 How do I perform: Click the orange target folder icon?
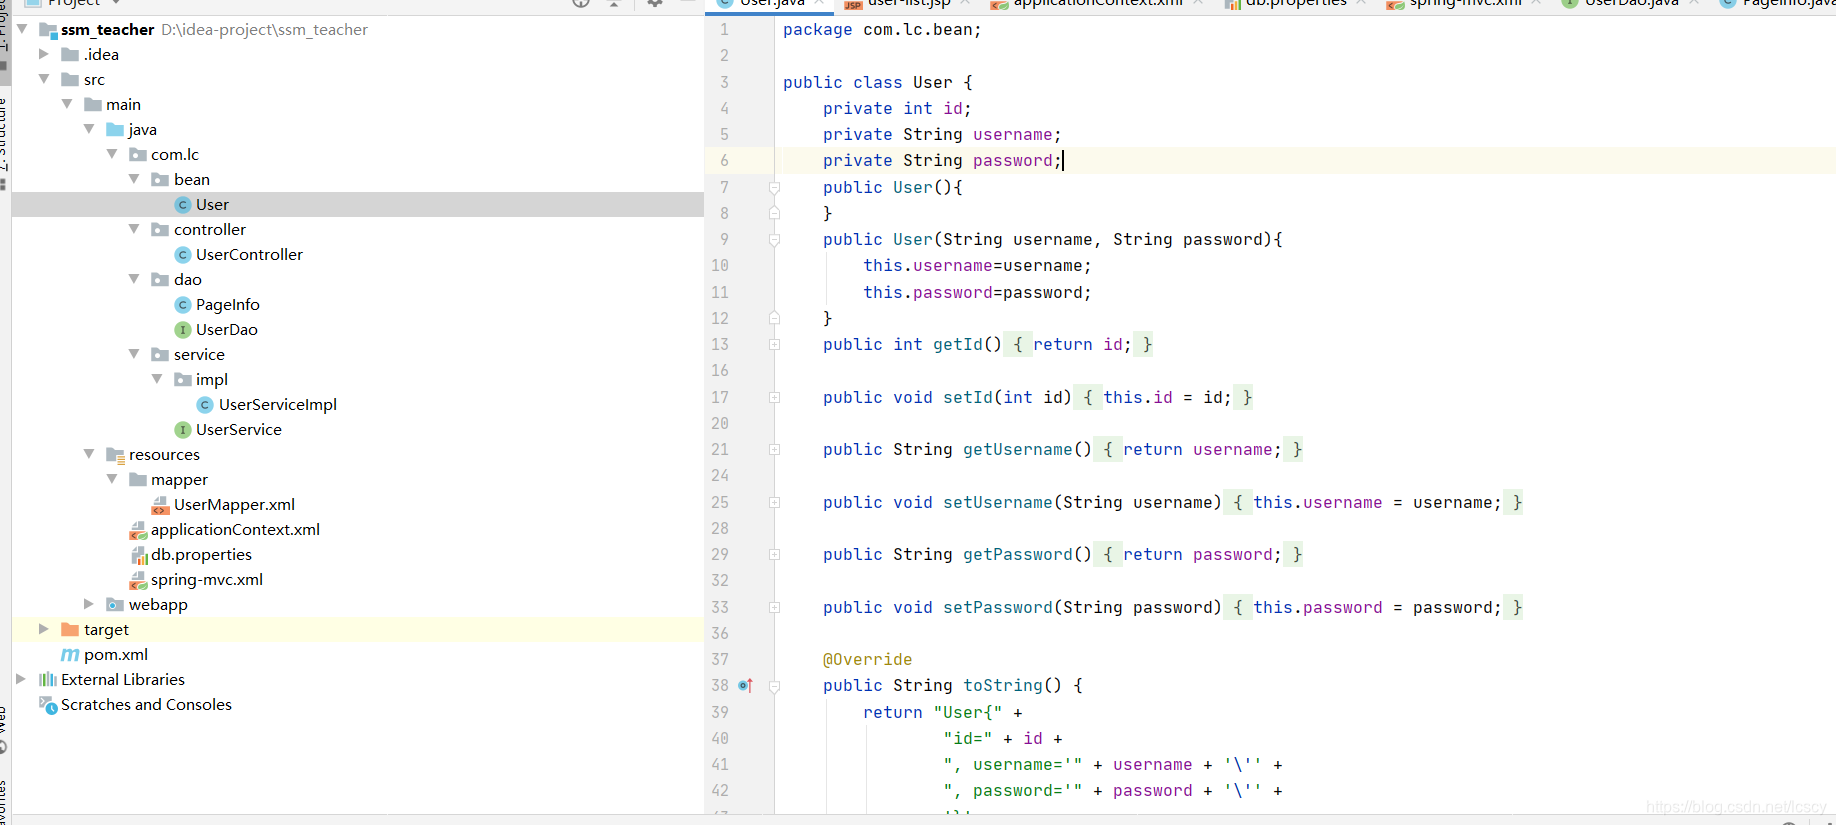point(70,630)
